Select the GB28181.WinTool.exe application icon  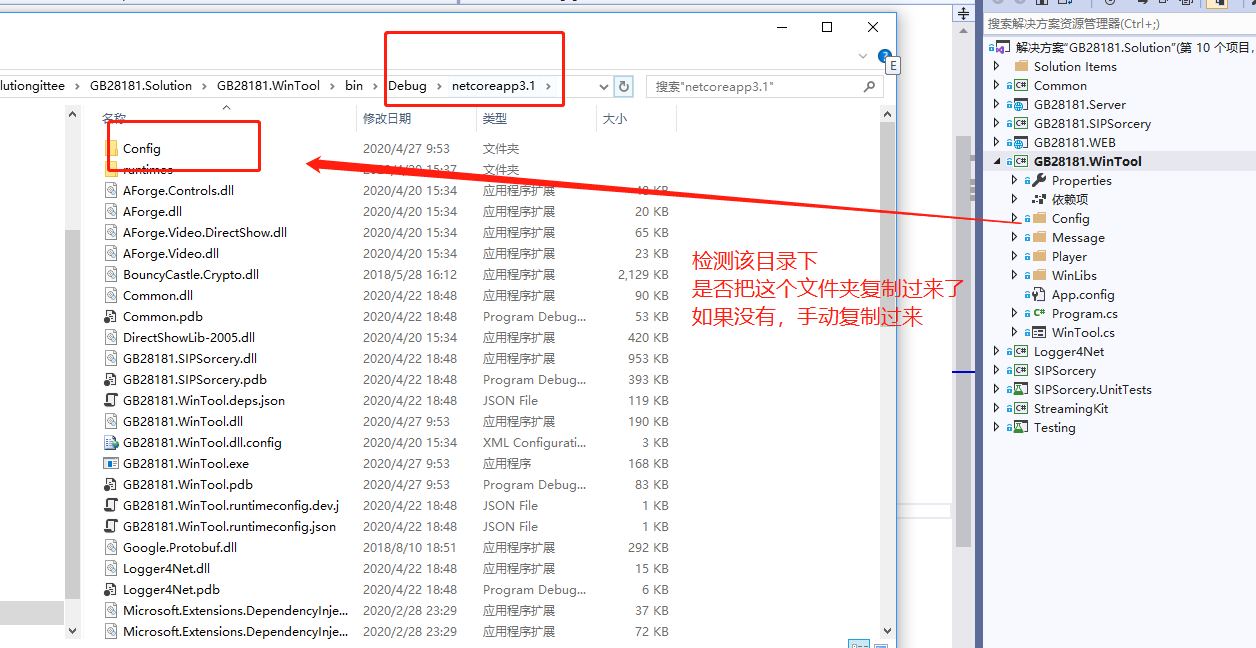coord(113,463)
